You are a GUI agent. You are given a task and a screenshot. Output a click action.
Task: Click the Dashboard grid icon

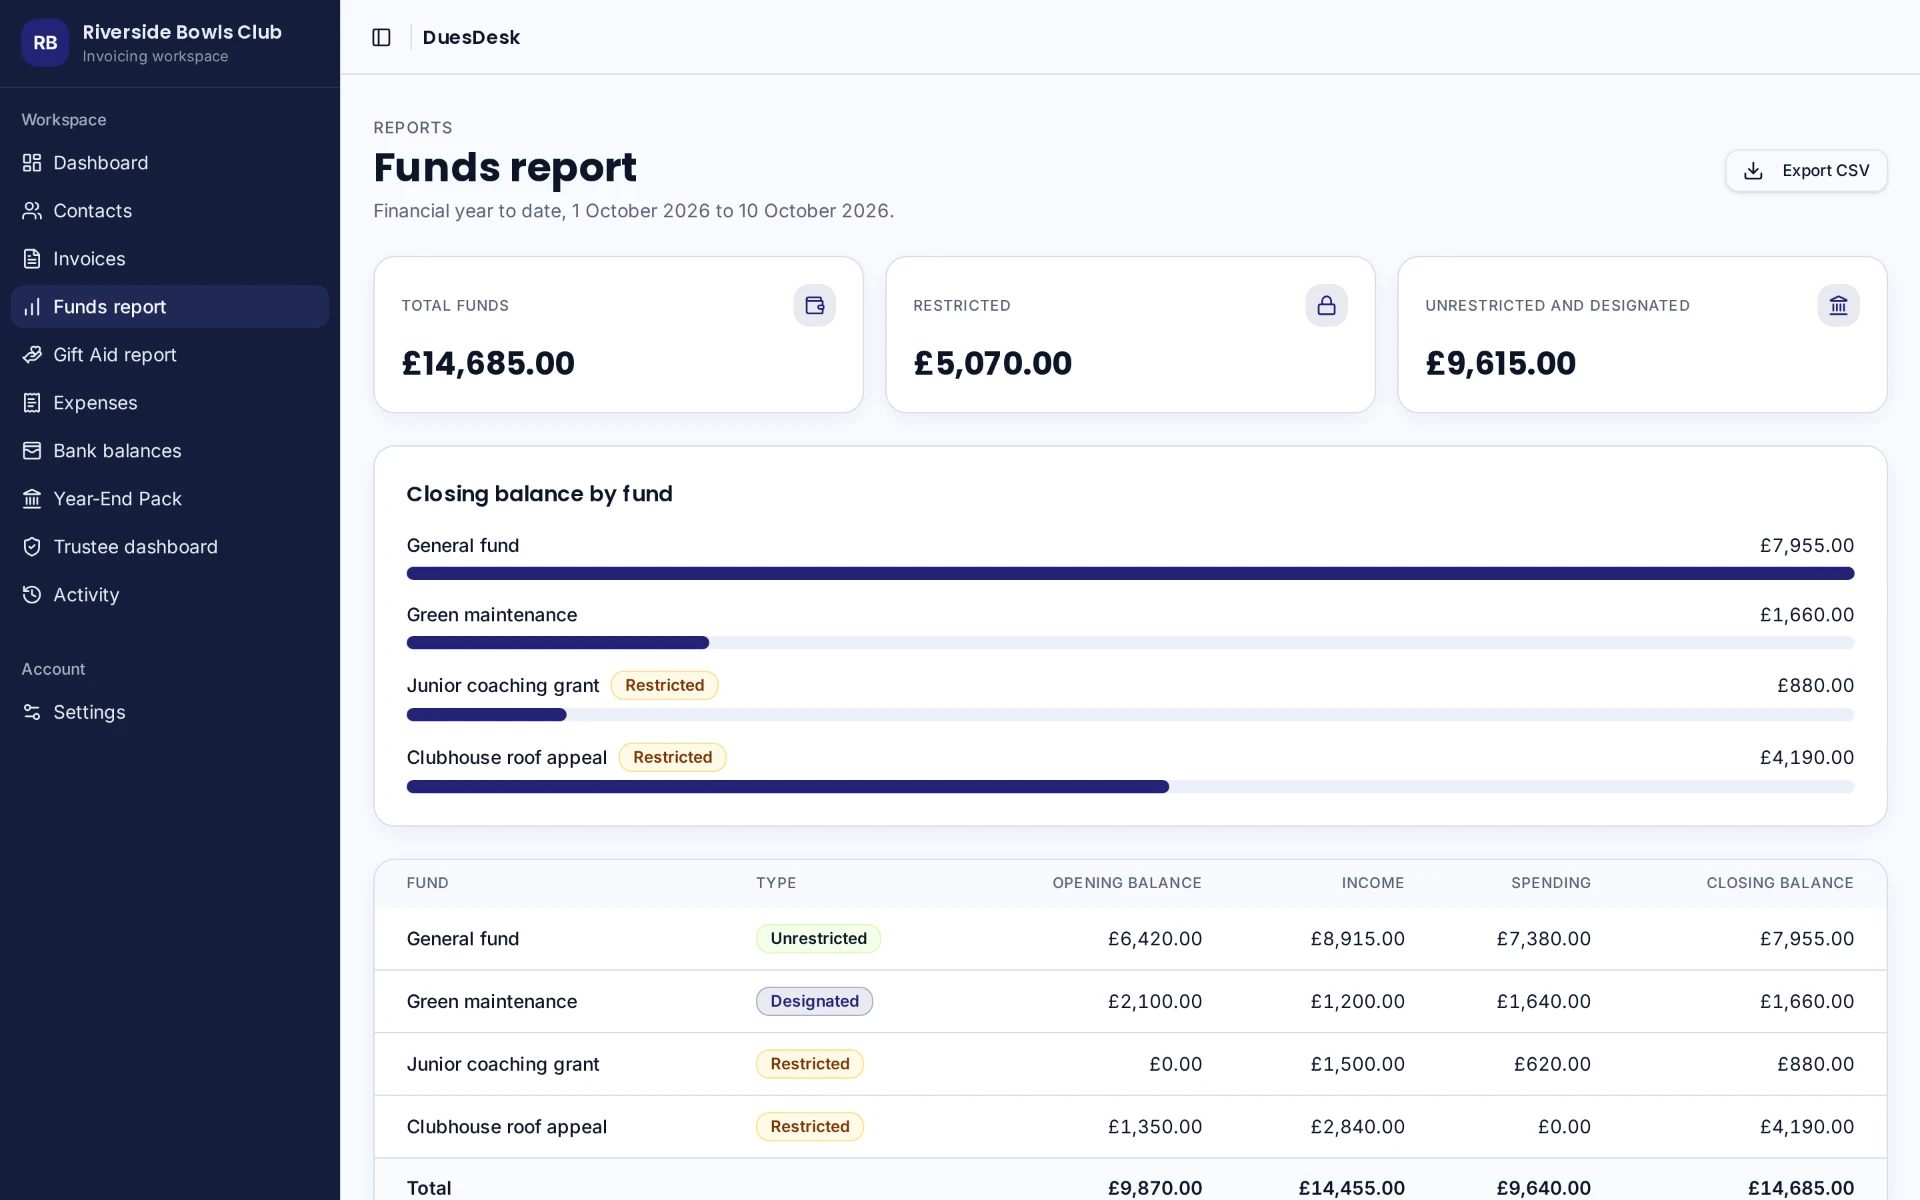[x=32, y=163]
